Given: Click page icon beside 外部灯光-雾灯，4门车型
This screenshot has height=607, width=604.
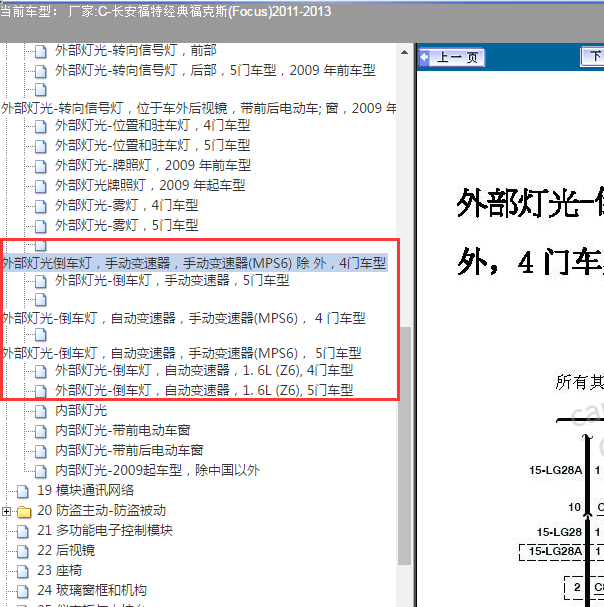Looking at the screenshot, I should (41, 206).
